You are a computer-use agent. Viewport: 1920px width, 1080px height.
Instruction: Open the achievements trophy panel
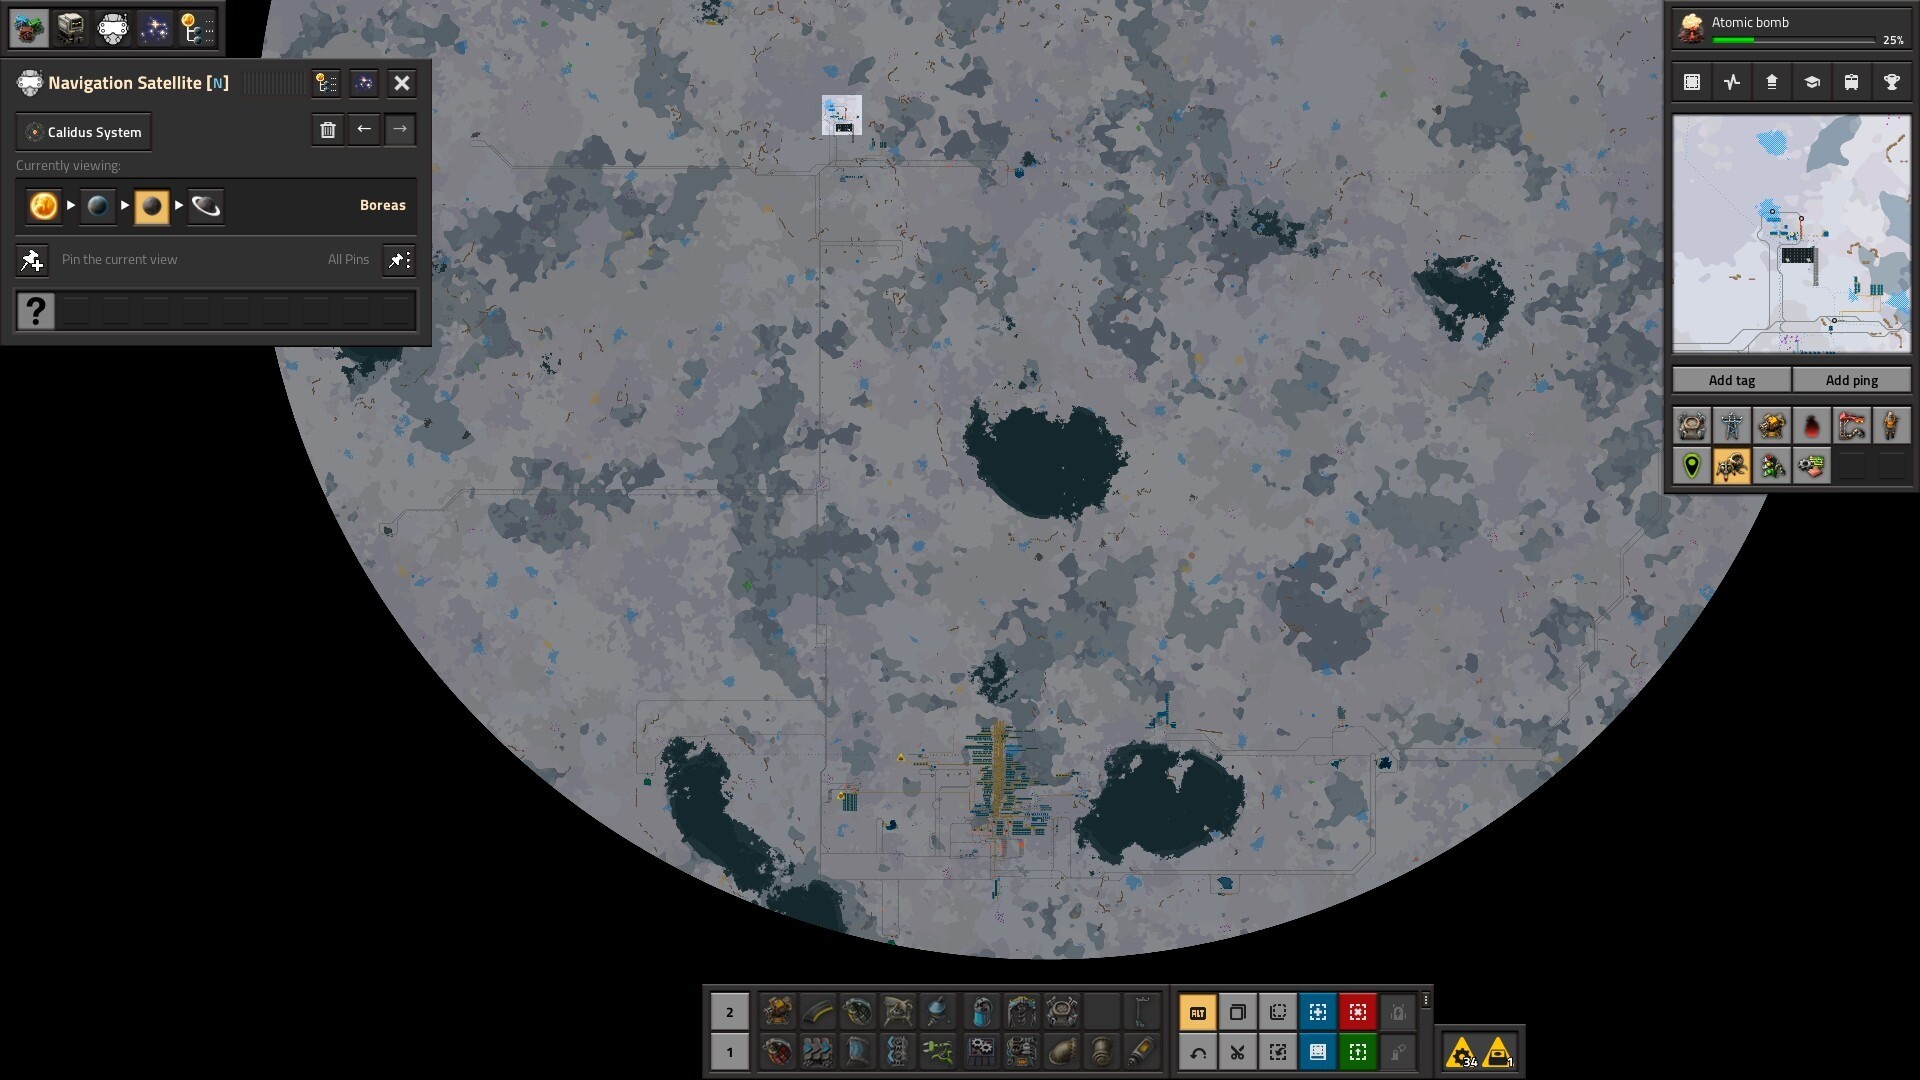pyautogui.click(x=1891, y=83)
